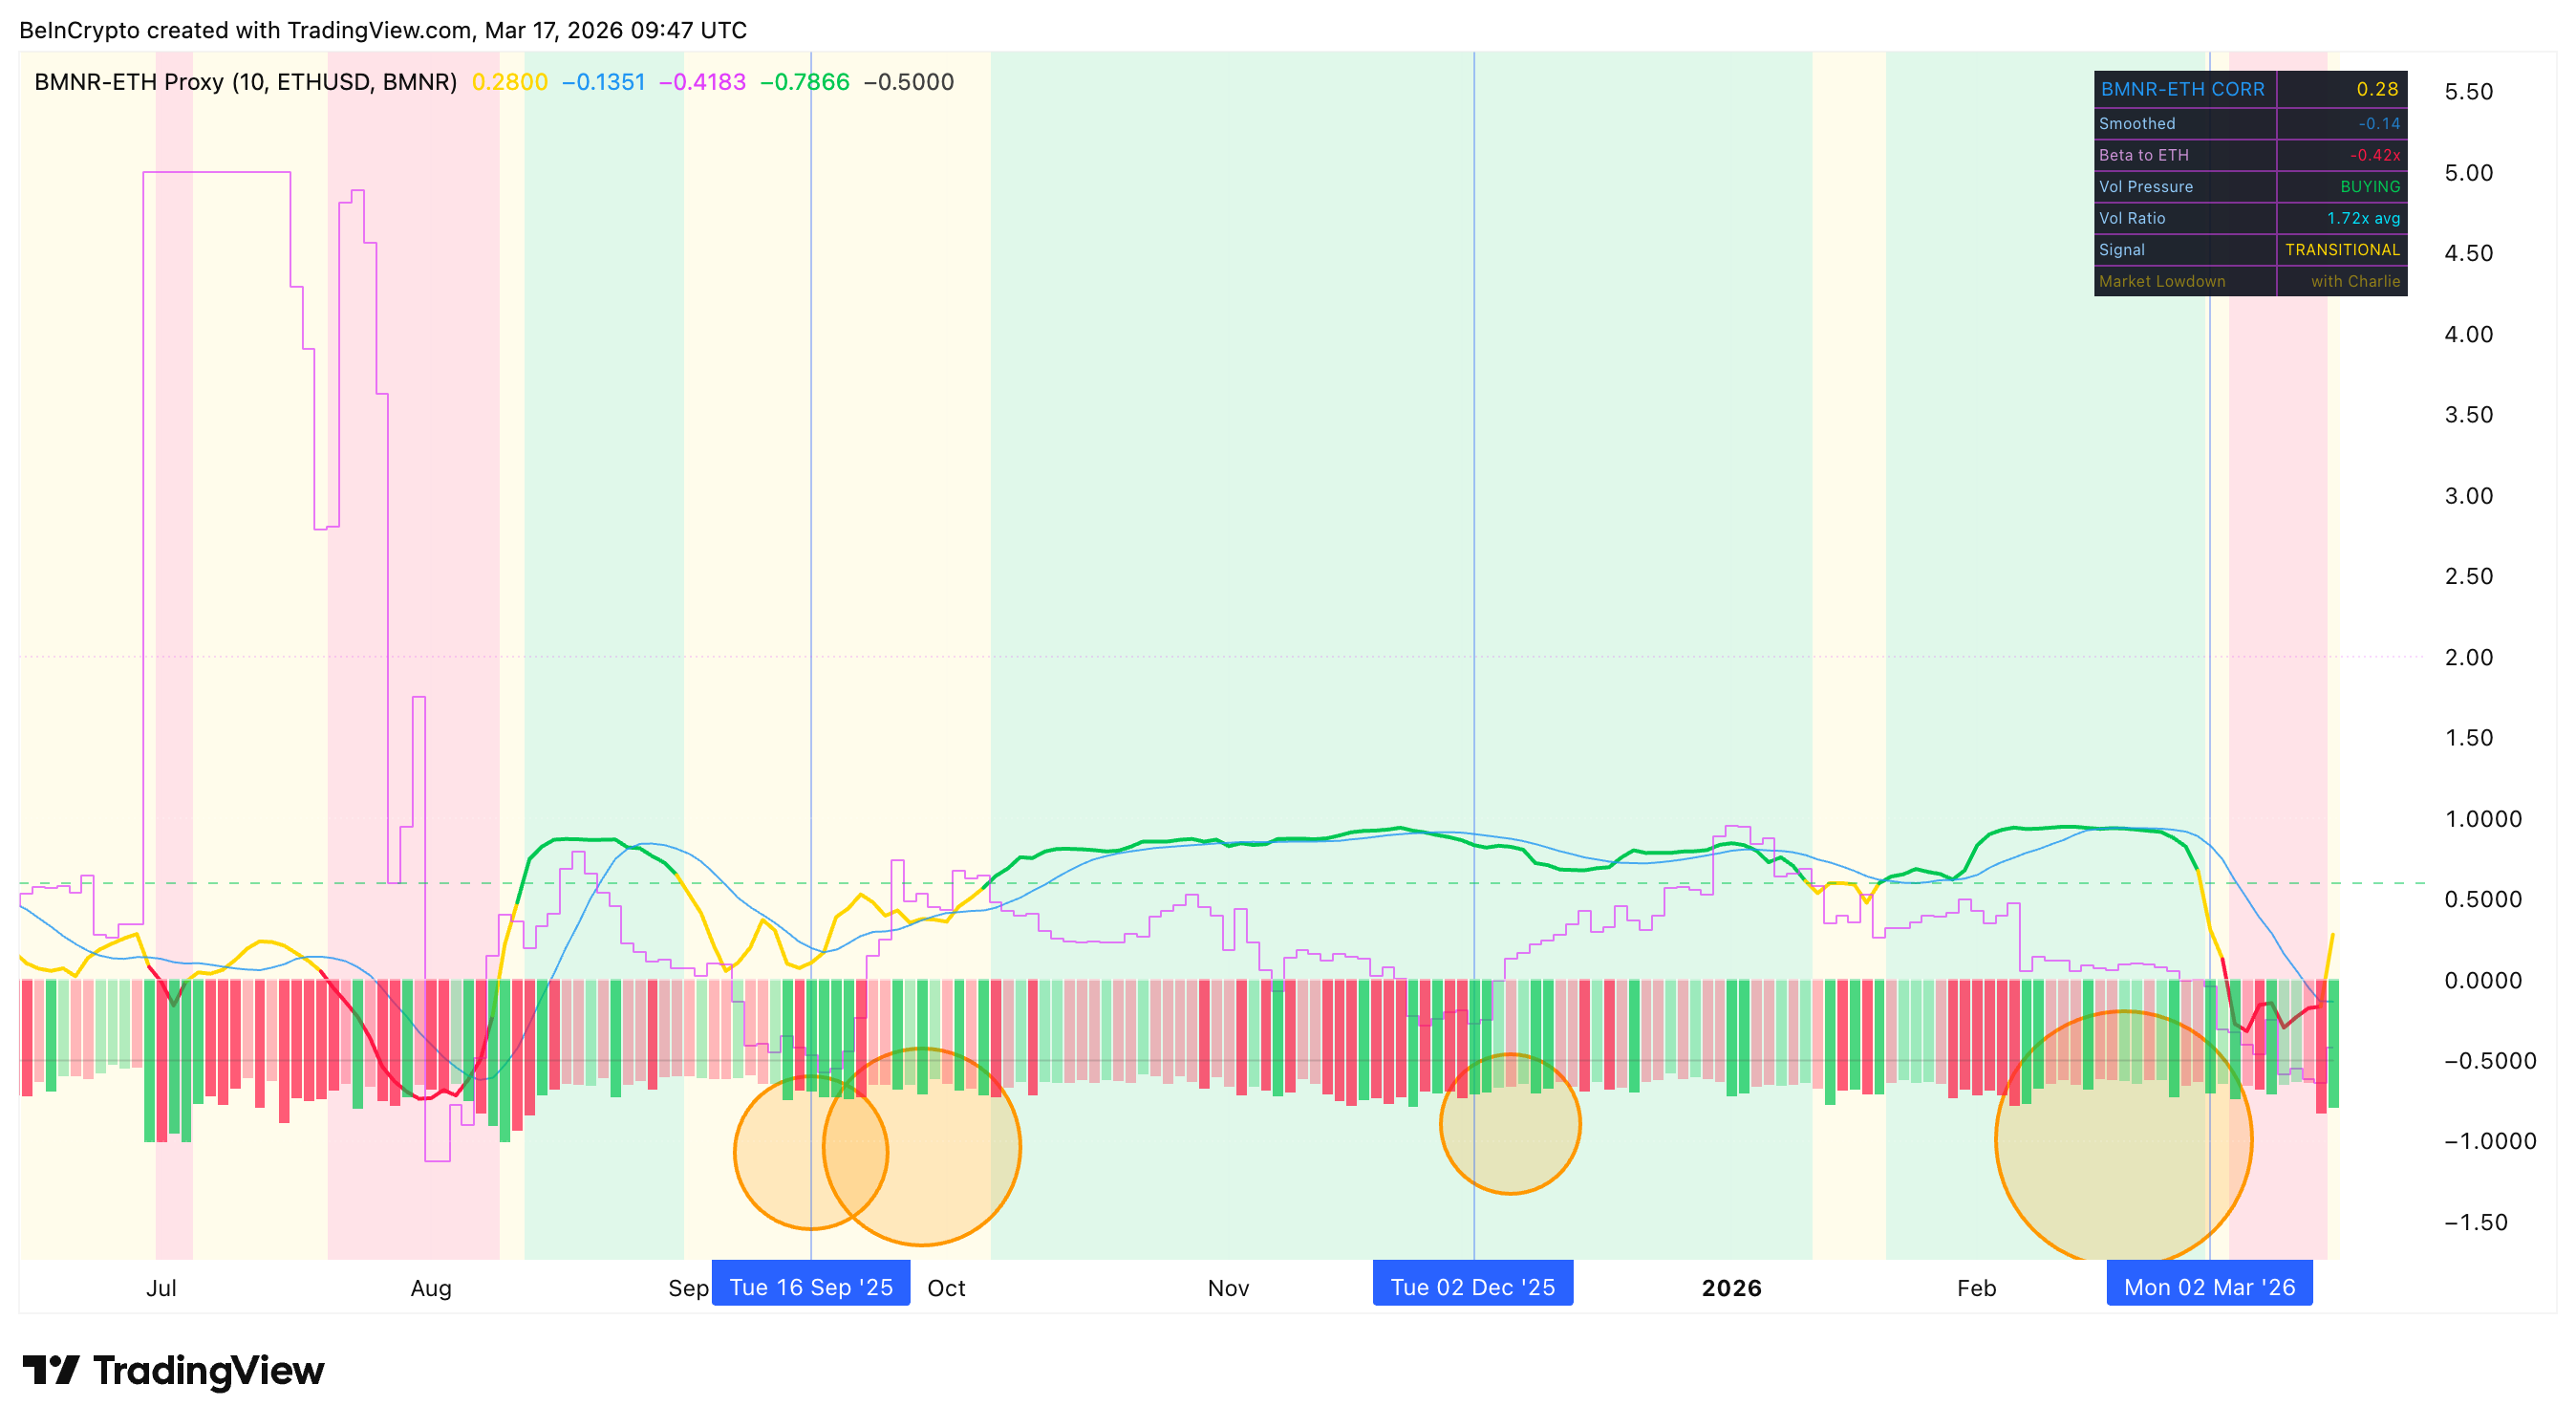This screenshot has height=1428, width=2576.
Task: Open the Tue 16 Sep '25 date badge
Action: [x=811, y=1287]
